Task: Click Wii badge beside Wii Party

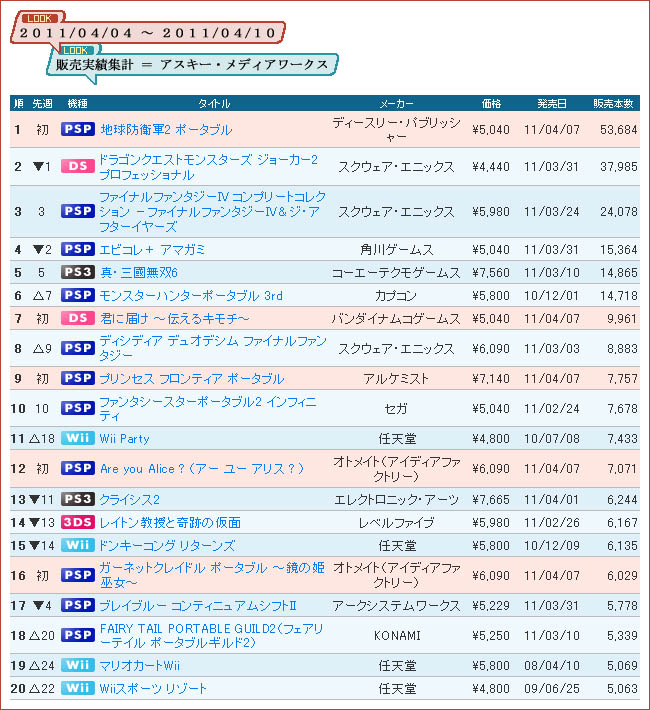Action: (78, 438)
